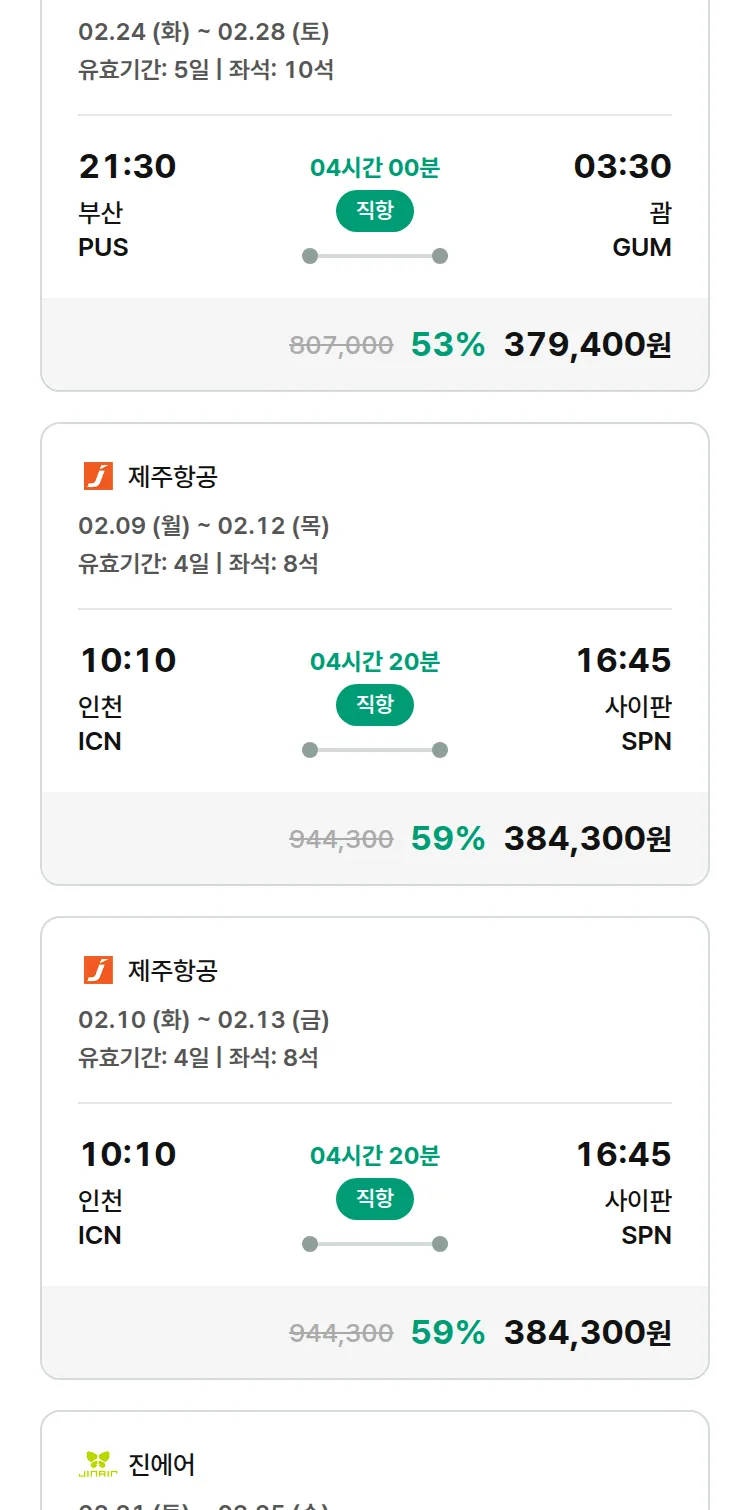
Task: Click the 02.10 (화) ~ 02.13 (금) date range
Action: [x=204, y=1020]
